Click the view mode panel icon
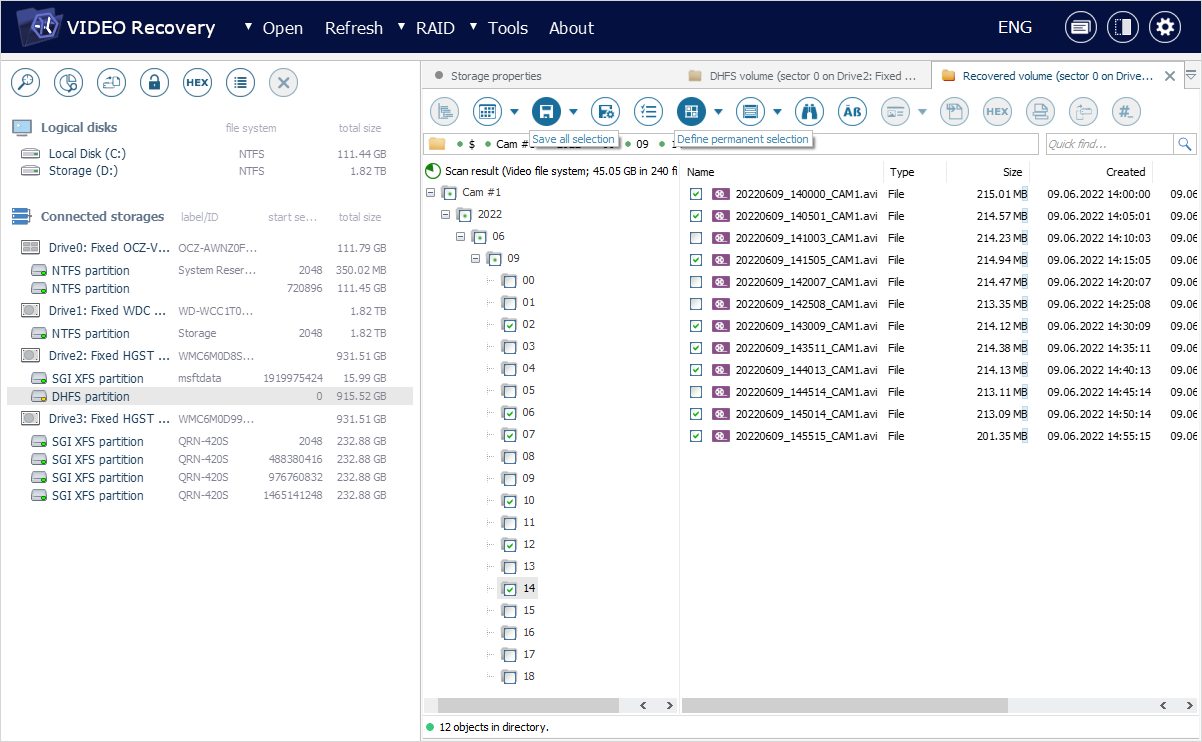 tap(750, 111)
